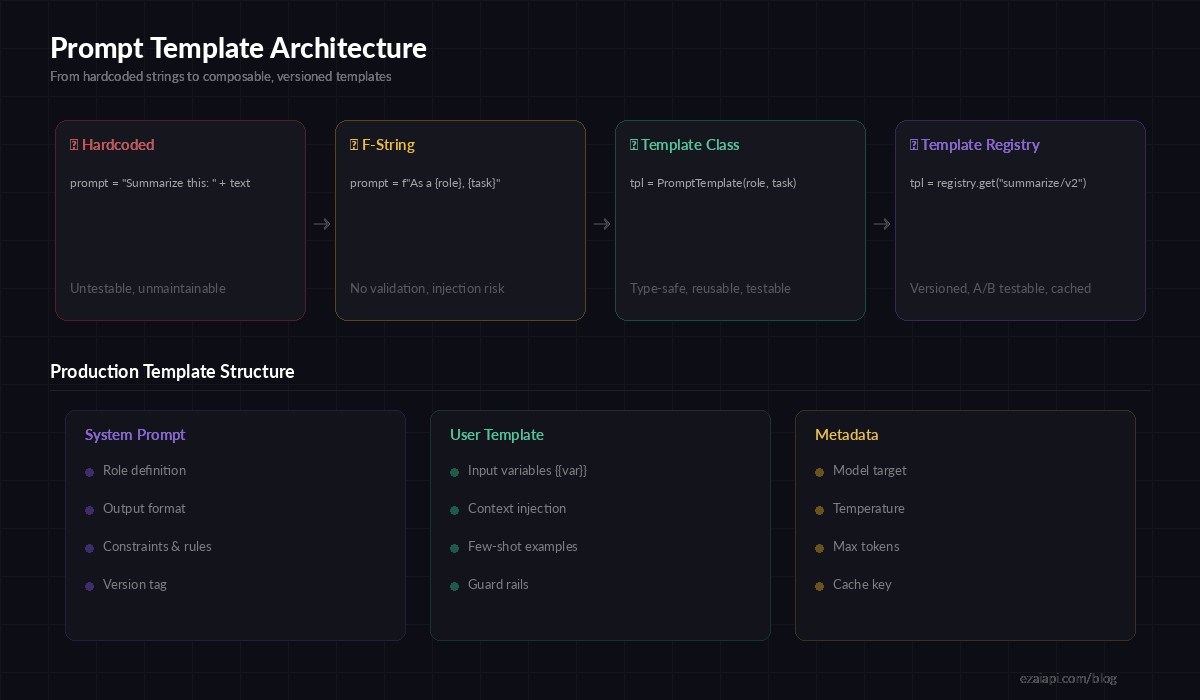
Task: Select the Production Template Structure heading
Action: pyautogui.click(x=172, y=372)
